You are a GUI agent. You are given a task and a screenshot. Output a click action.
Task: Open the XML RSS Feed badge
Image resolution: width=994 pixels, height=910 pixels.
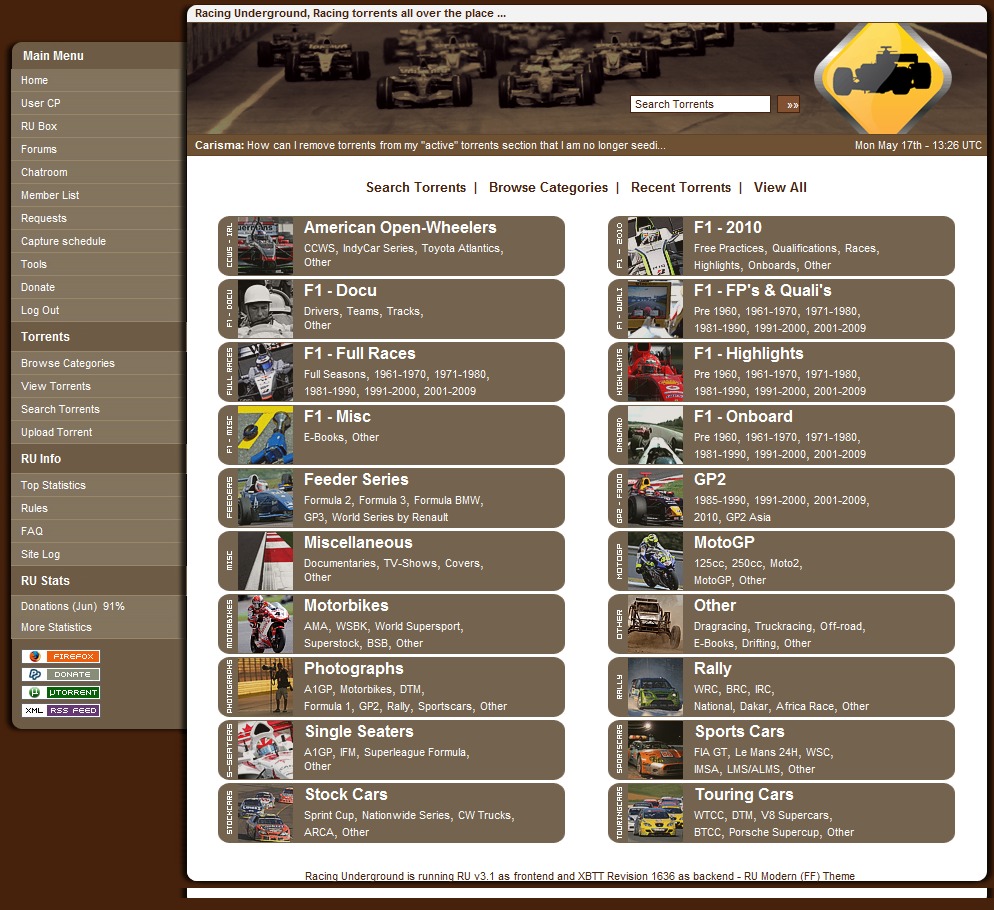[x=61, y=711]
